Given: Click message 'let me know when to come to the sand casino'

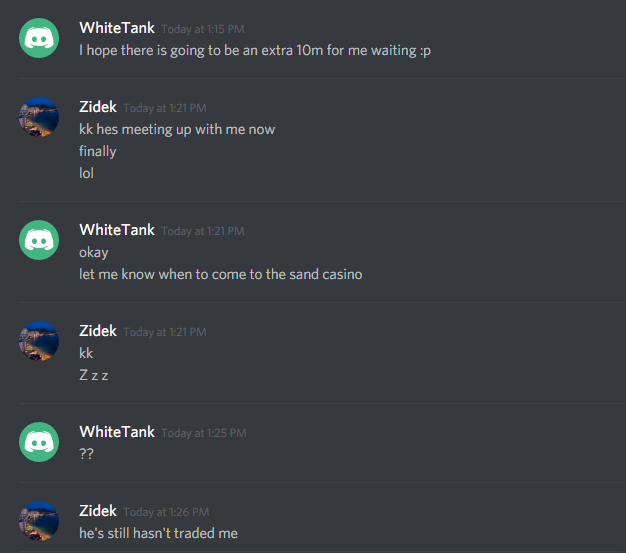Looking at the screenshot, I should 220,274.
